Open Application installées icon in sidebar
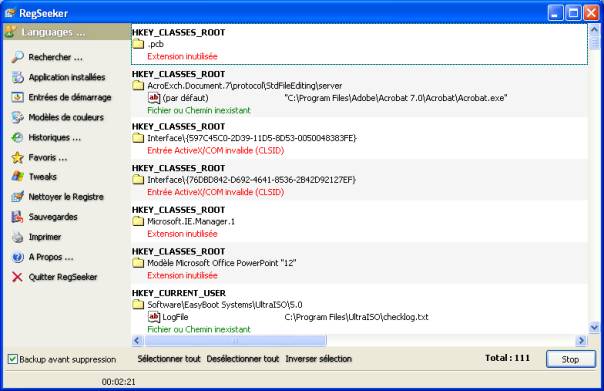 (x=17, y=77)
